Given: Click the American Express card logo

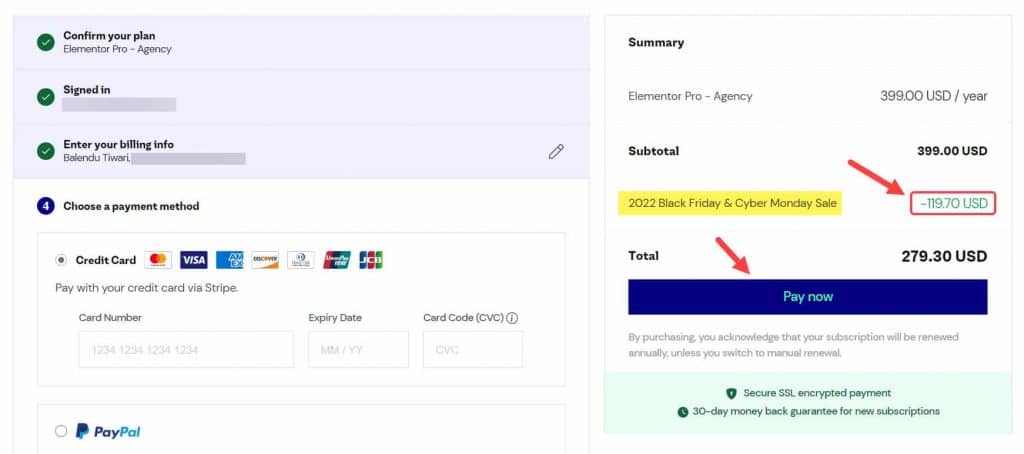Looking at the screenshot, I should (229, 260).
